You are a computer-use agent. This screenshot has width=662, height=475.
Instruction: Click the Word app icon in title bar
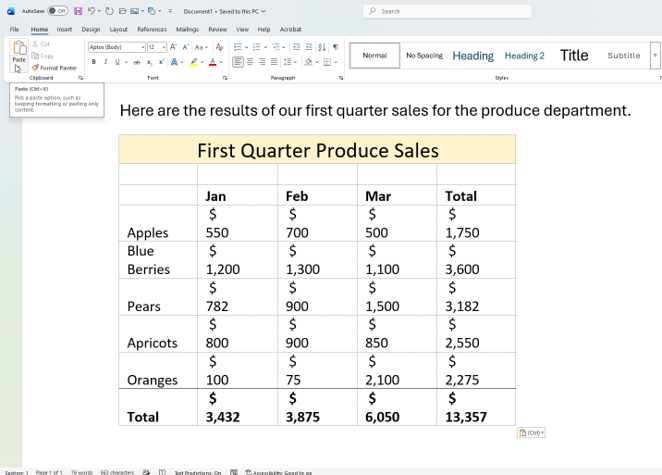pos(11,11)
